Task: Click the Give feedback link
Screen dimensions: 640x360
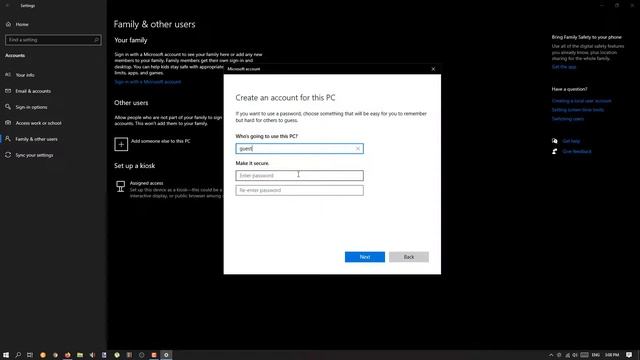Action: (x=577, y=151)
